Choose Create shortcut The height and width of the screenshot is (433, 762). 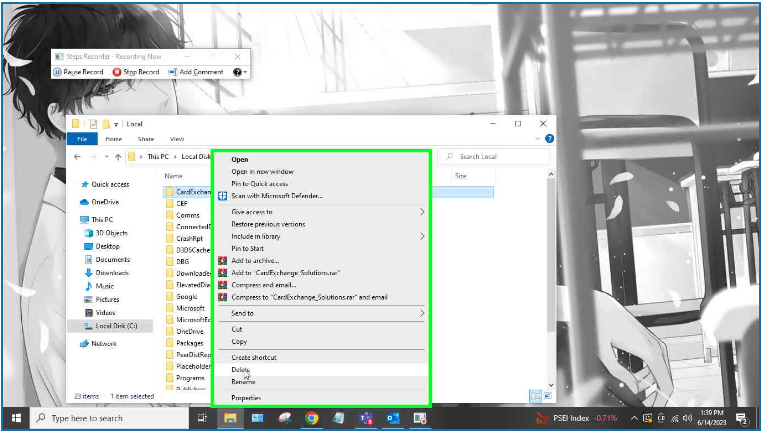pos(321,358)
